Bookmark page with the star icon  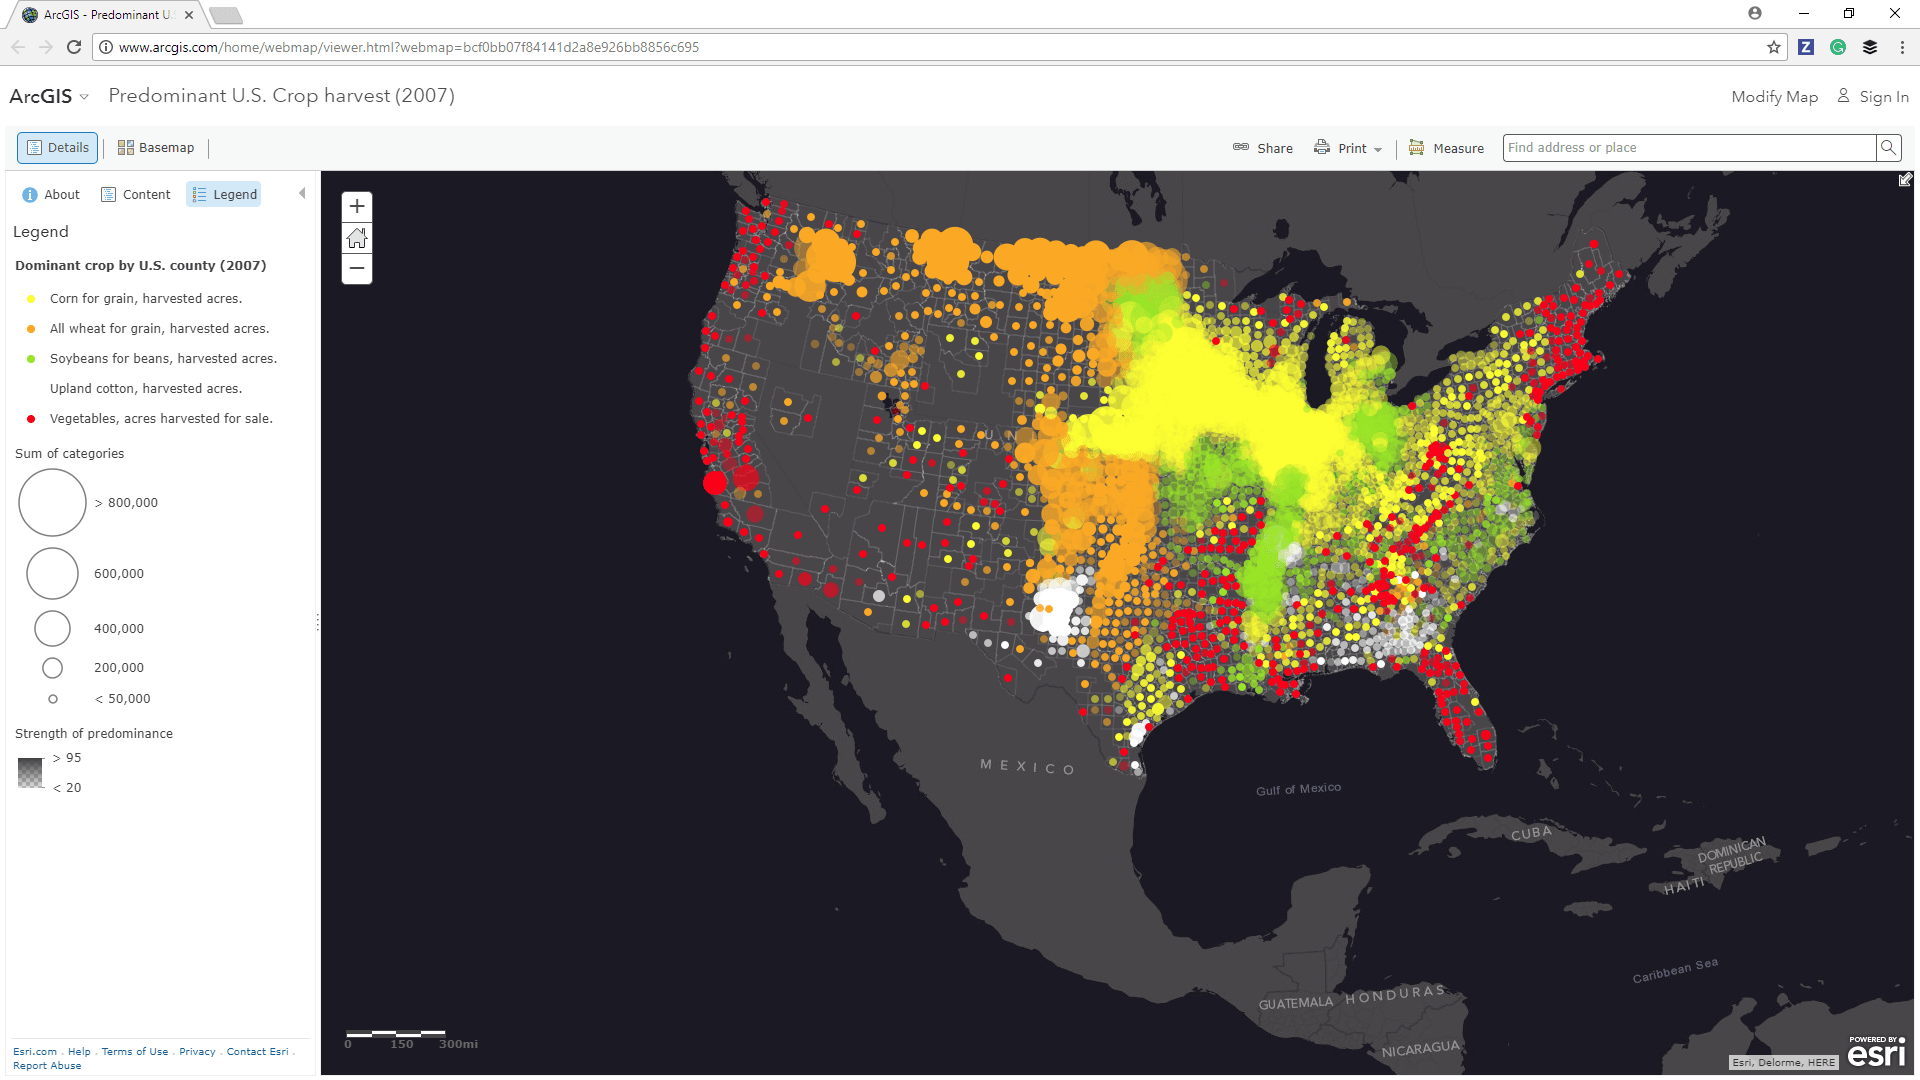[x=1774, y=47]
